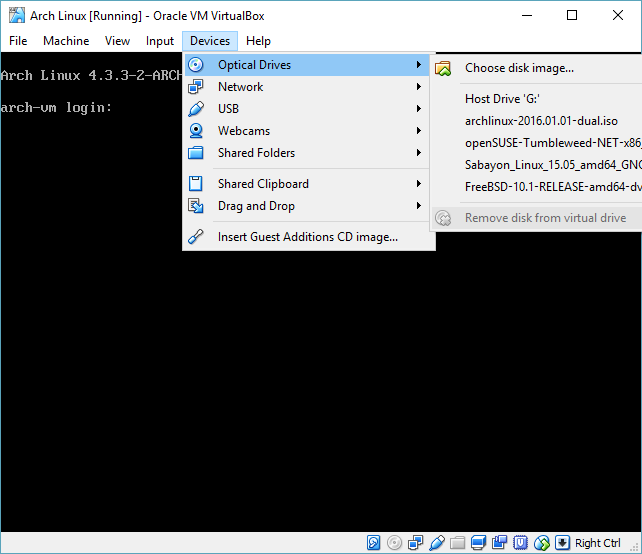This screenshot has height=554, width=642.
Task: Click the video capture status bar icon
Action: point(500,543)
